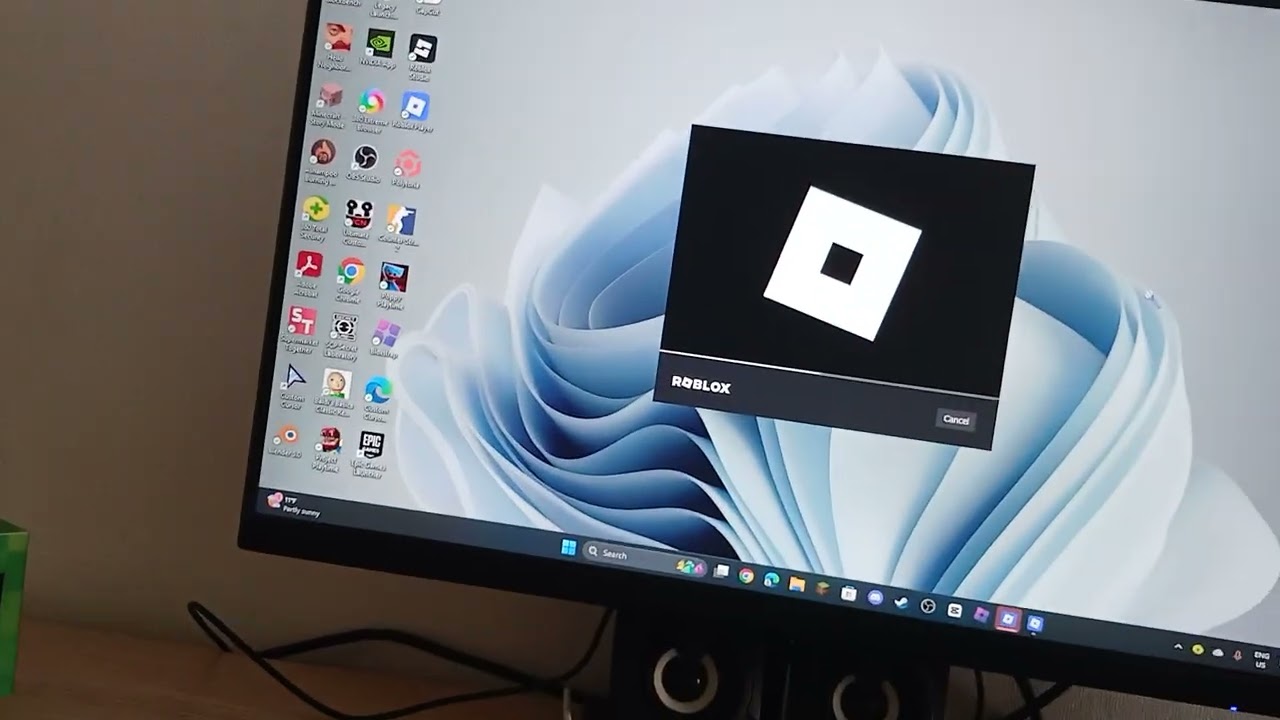
Task: Open the weather widget showing Partly sunny
Action: (294, 504)
